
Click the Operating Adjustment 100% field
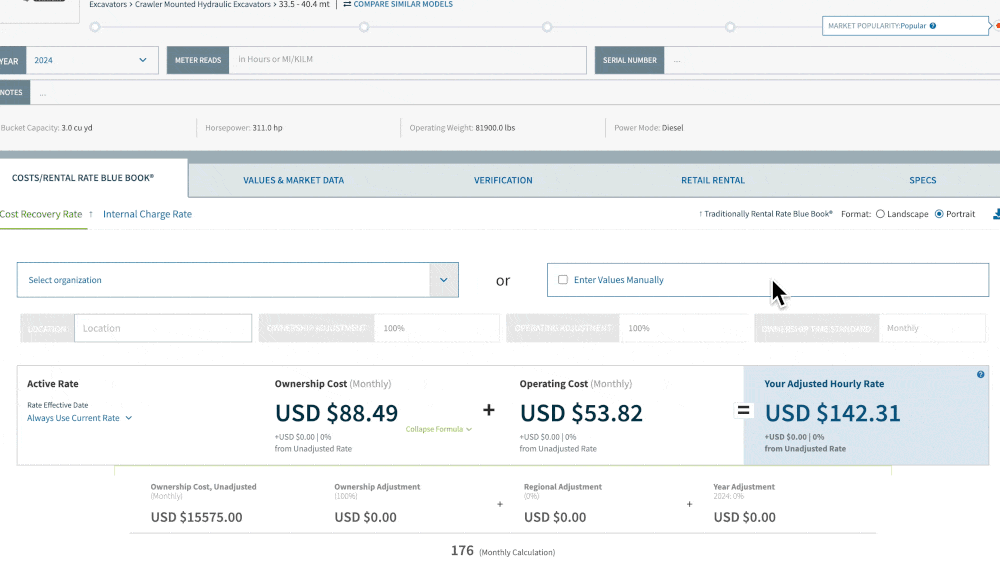[683, 328]
